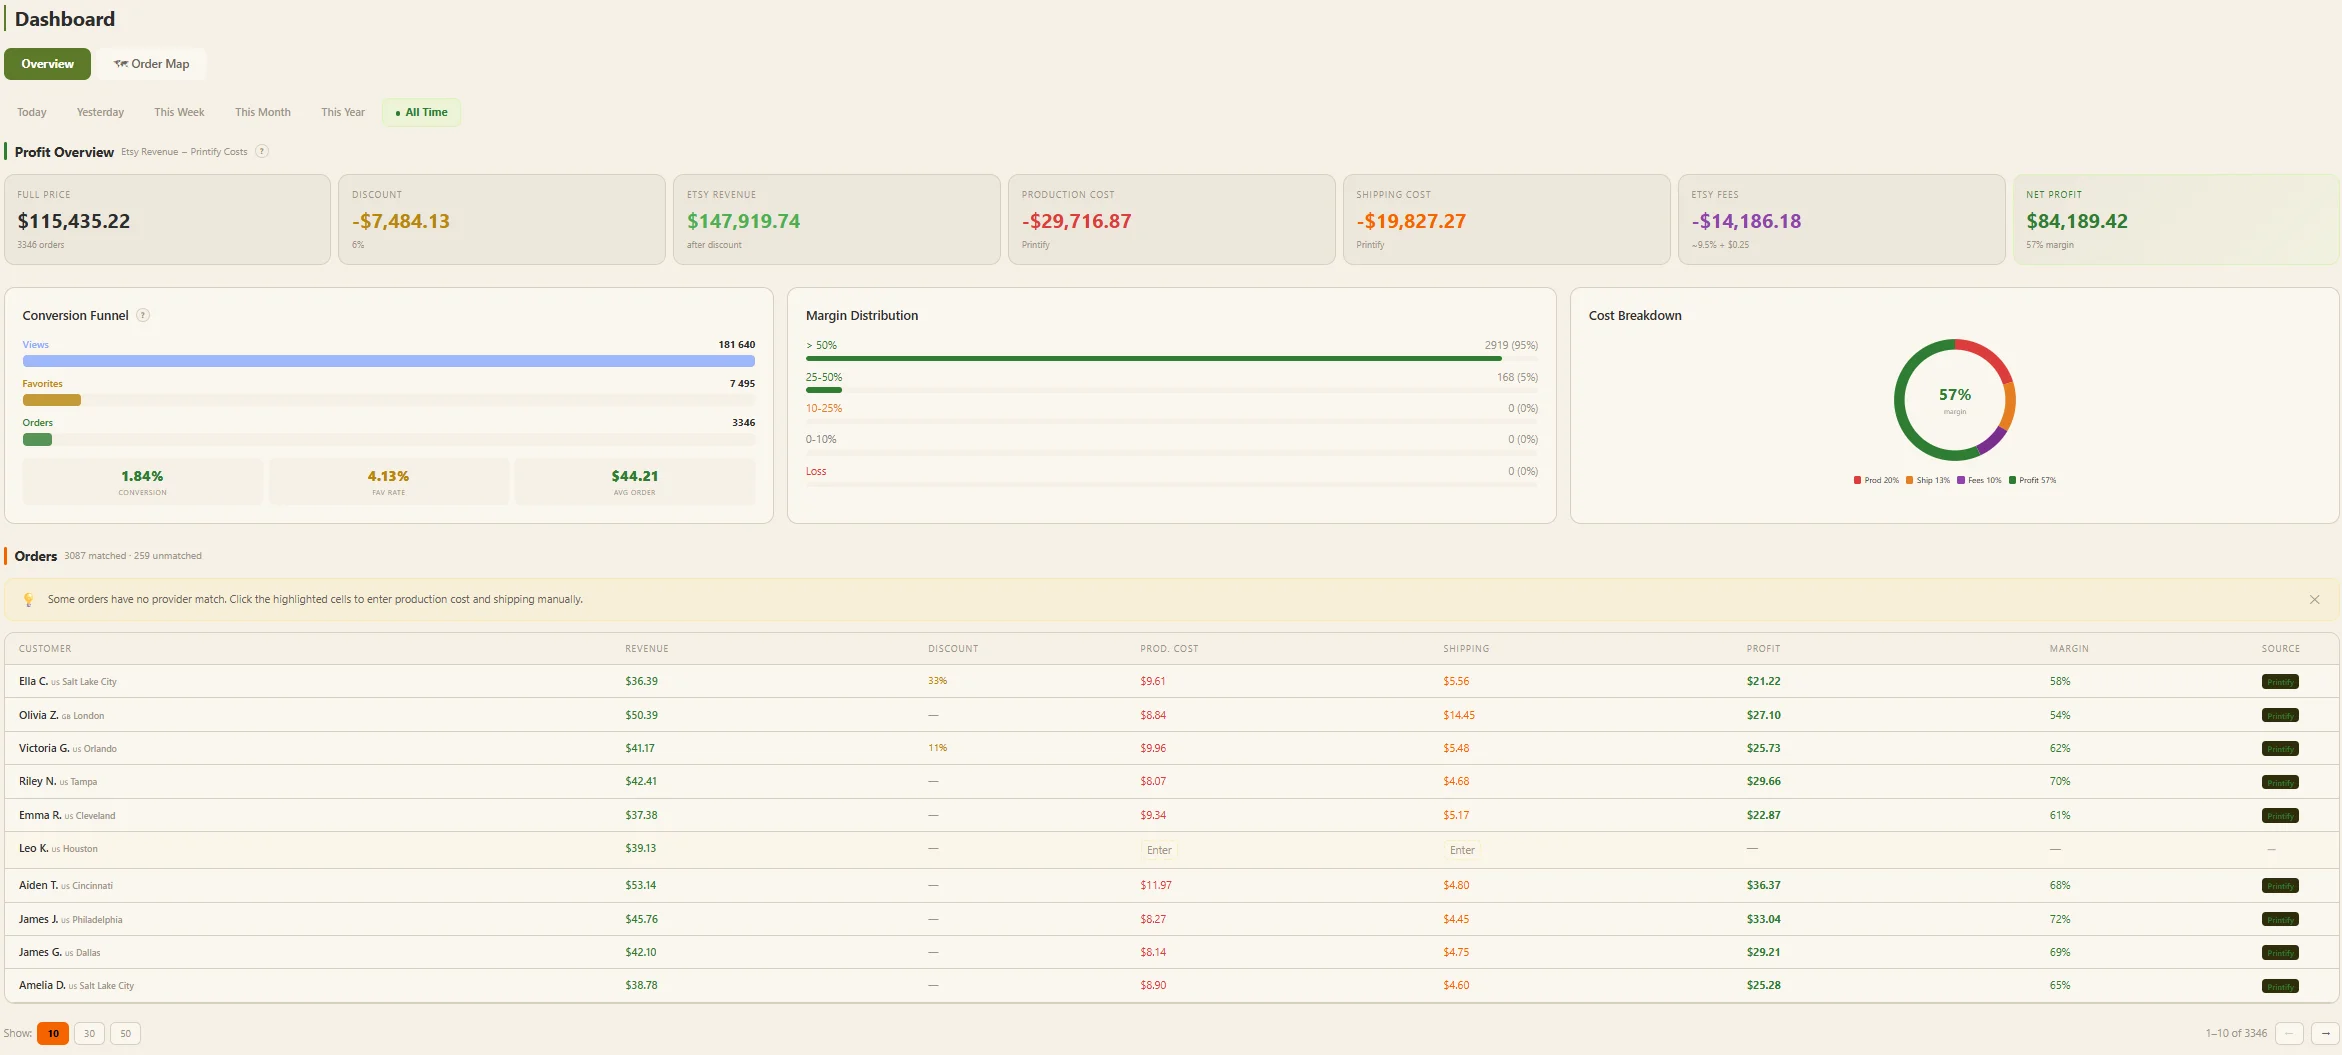Click the previous page left arrow

2289,1033
